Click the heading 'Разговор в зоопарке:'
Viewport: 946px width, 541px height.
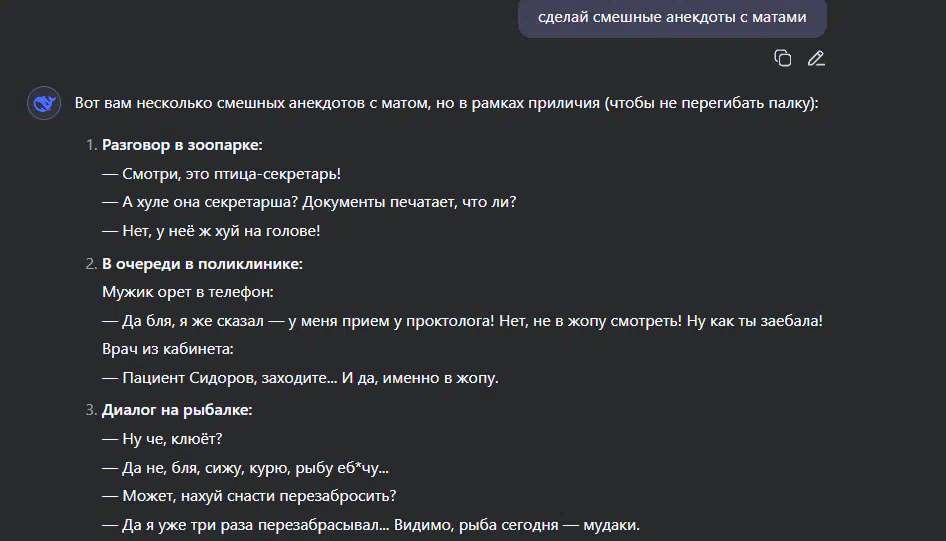(x=182, y=145)
